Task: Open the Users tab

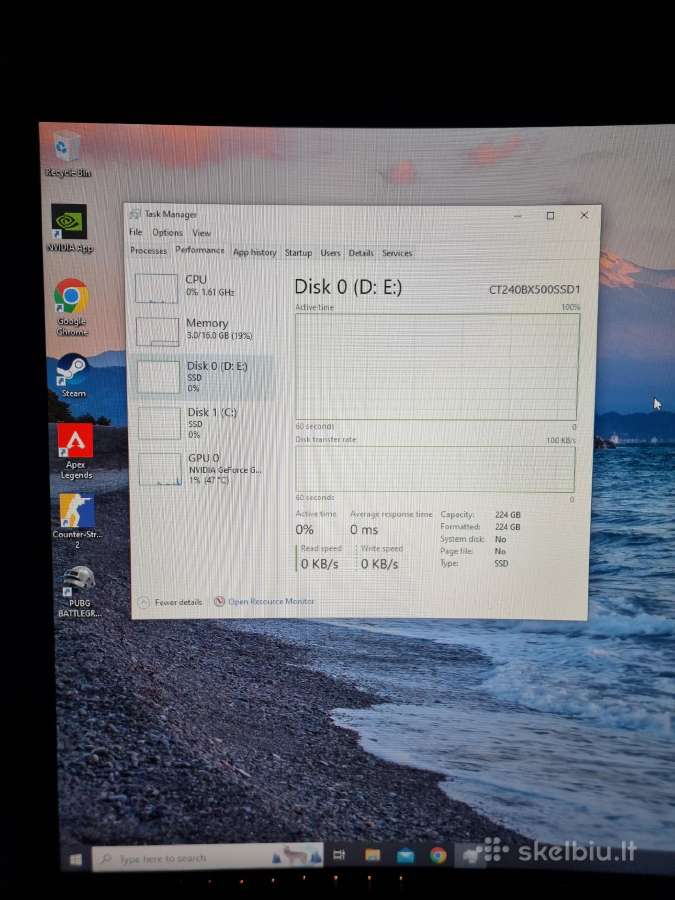Action: point(331,253)
